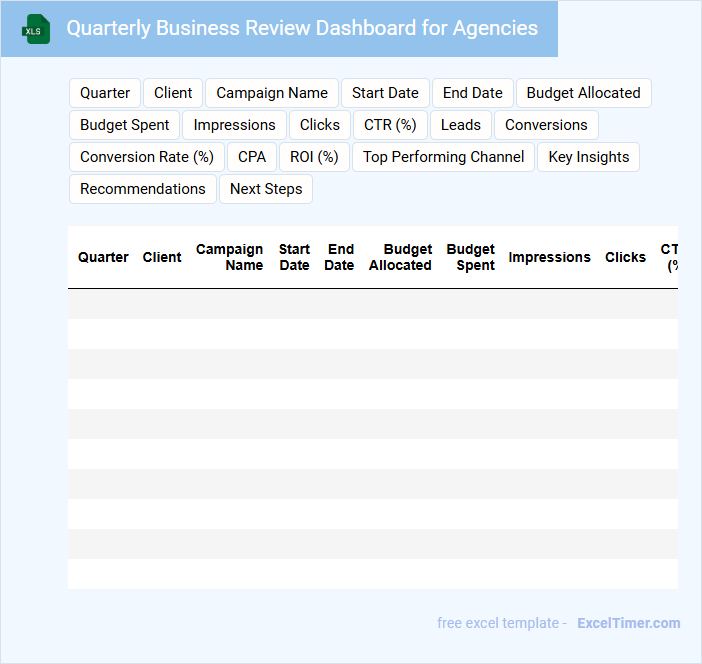
Task: Click the green XLS file icon
Action: pyautogui.click(x=37, y=29)
